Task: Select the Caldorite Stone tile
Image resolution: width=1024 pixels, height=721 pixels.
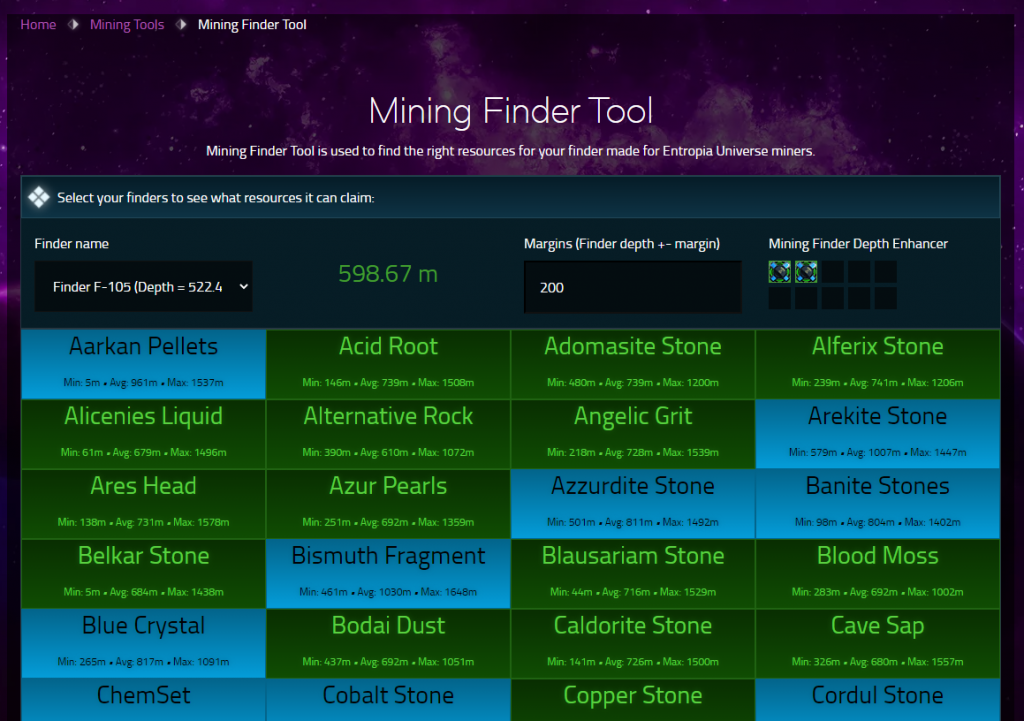Action: click(633, 644)
